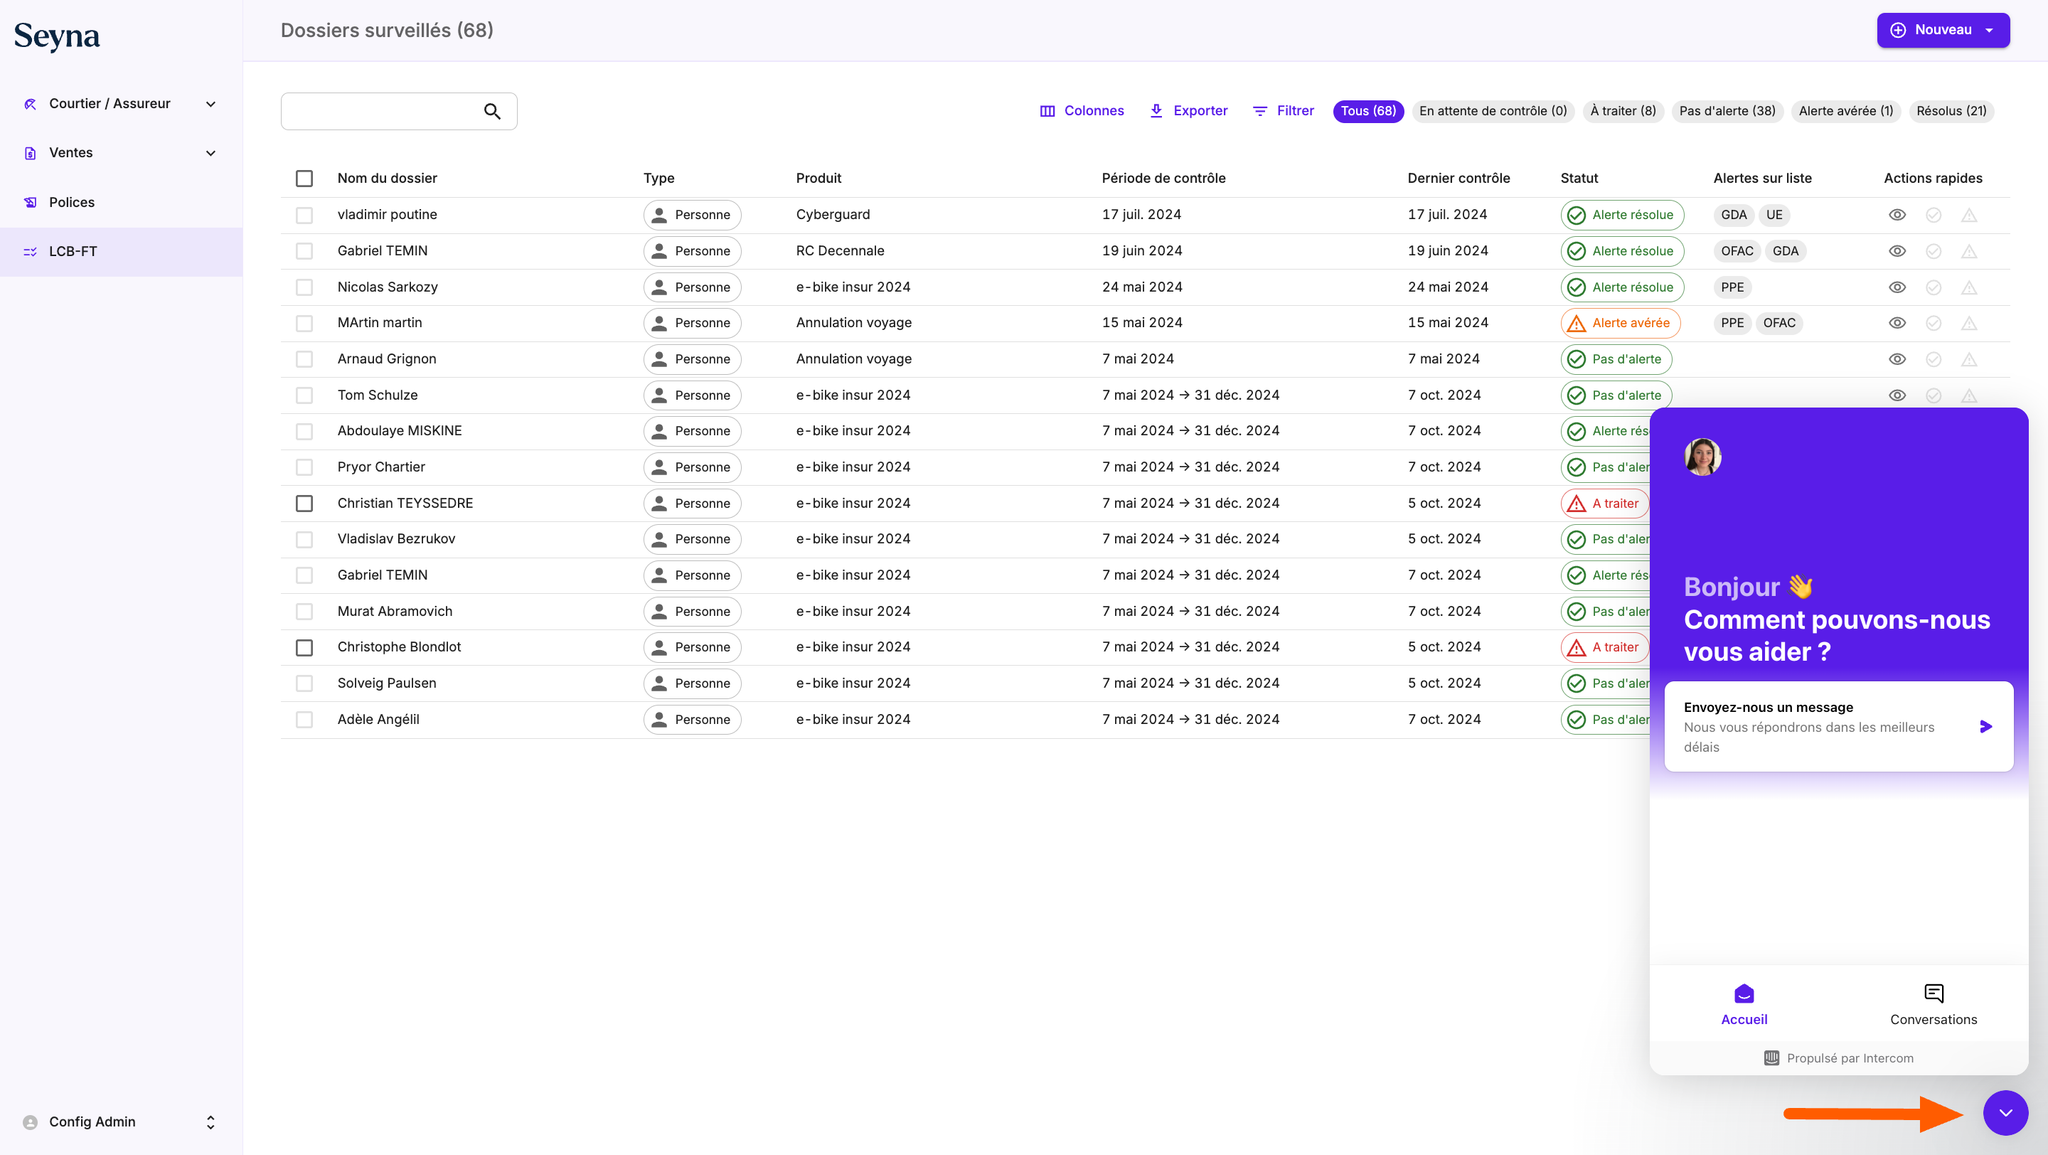Screen dimensions: 2048x1155
Task: Check the Christian TEYSSEDRE row checkbox
Action: point(304,503)
